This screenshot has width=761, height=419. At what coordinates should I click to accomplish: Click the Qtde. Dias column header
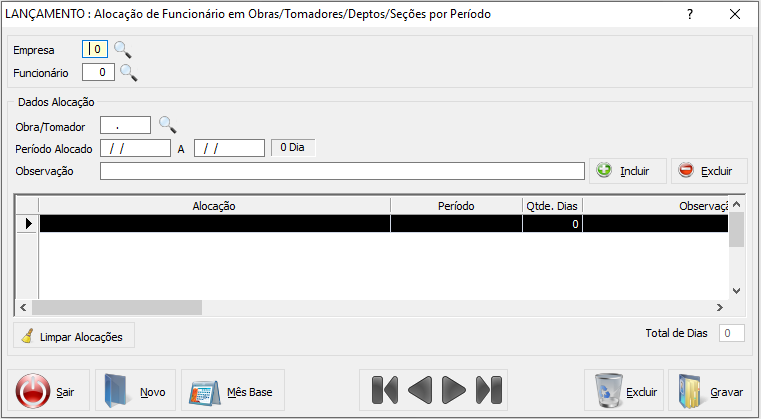(552, 206)
